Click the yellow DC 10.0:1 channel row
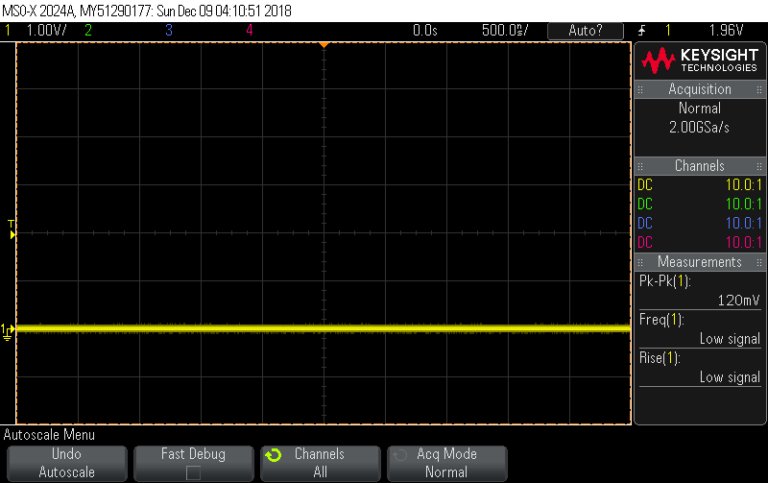 click(x=700, y=185)
